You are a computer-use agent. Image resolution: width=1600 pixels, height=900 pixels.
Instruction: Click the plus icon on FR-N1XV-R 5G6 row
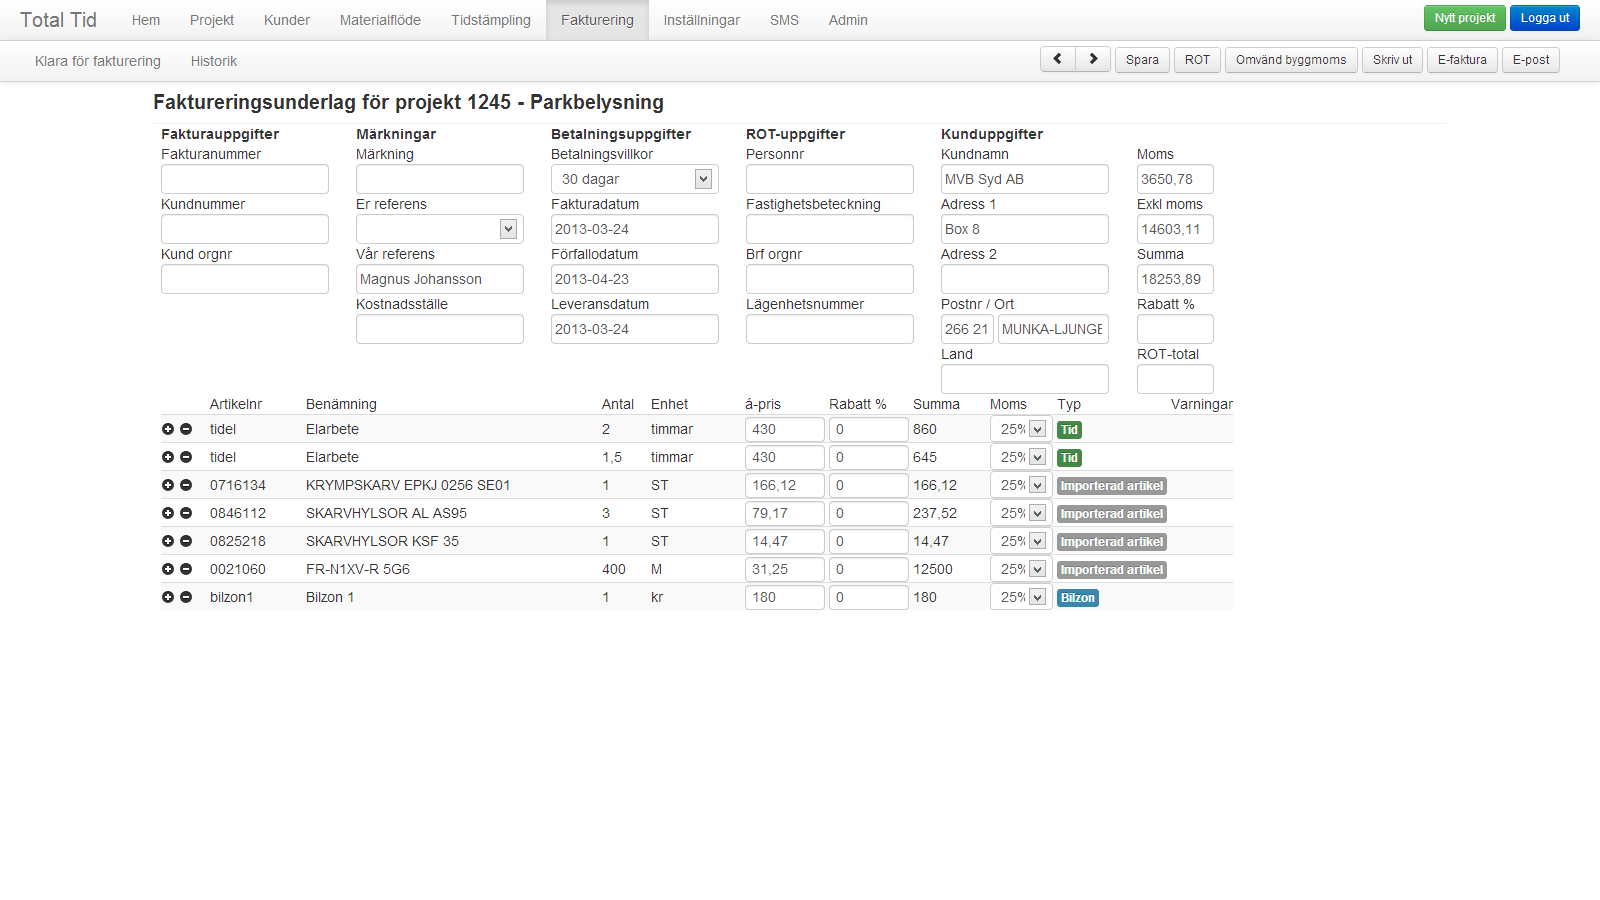168,569
